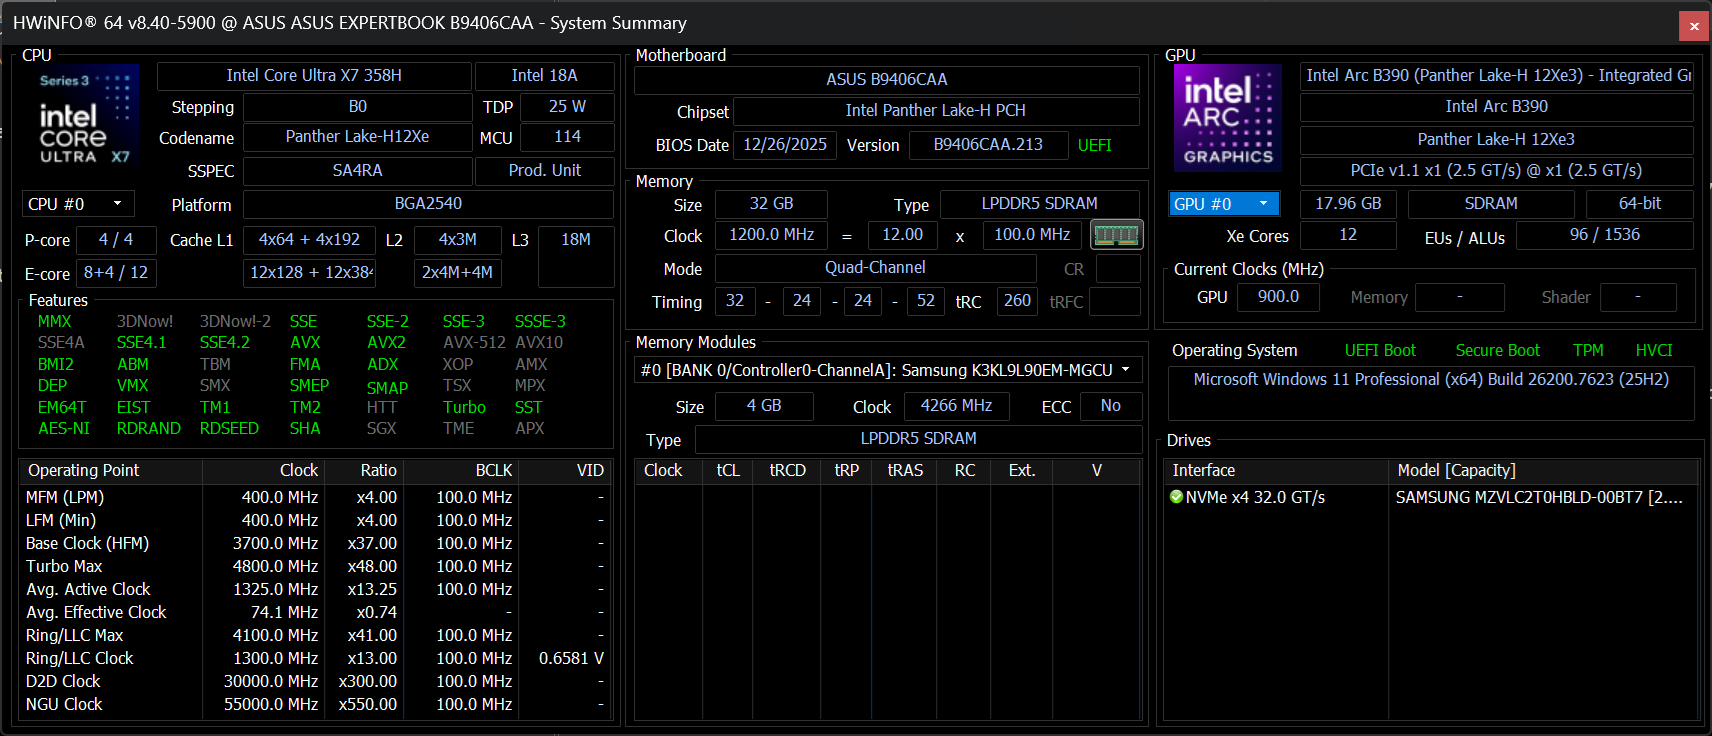Click the Windows 11 Professional OS field
Screen dimensions: 1712x736
coord(1430,380)
